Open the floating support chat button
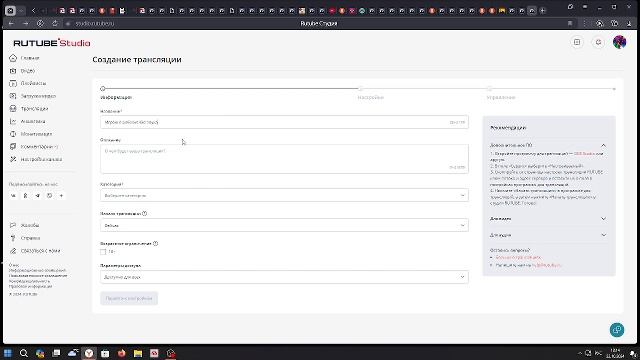Viewport: 640px width, 360px height. [x=617, y=330]
